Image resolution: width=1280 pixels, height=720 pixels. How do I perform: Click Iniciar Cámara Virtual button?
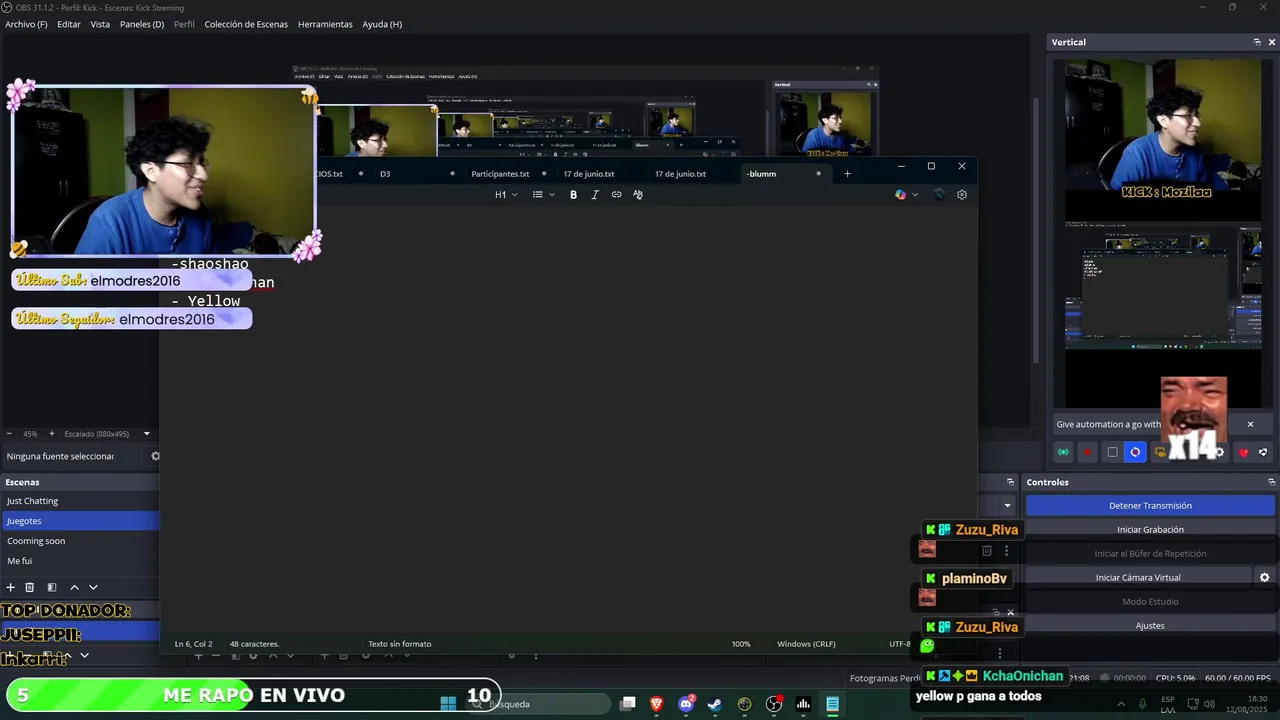coord(1138,577)
